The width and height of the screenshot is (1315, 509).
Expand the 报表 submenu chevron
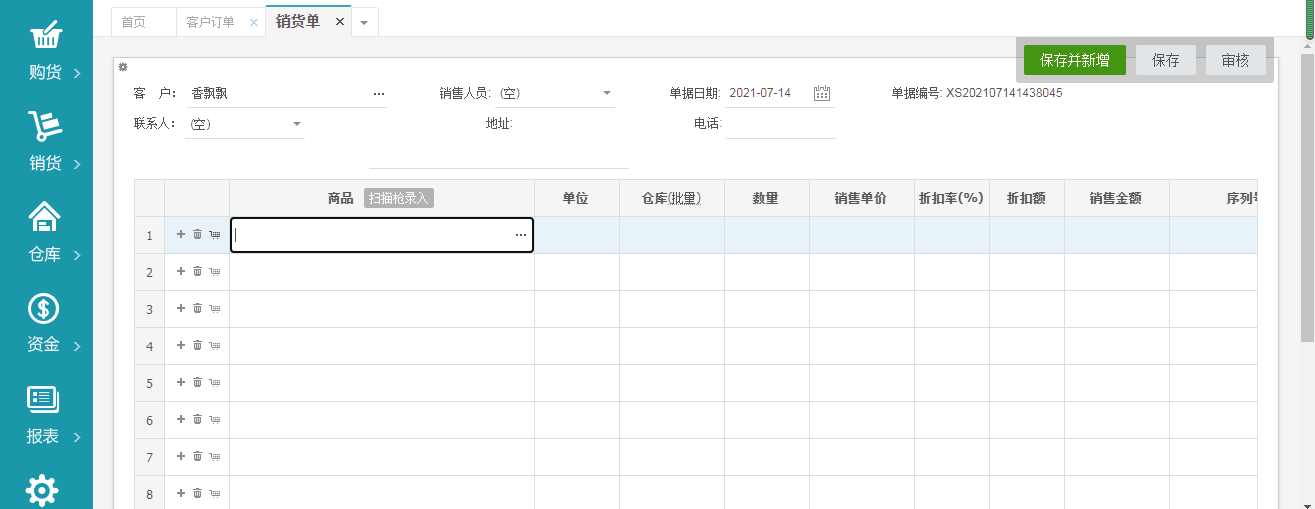77,437
